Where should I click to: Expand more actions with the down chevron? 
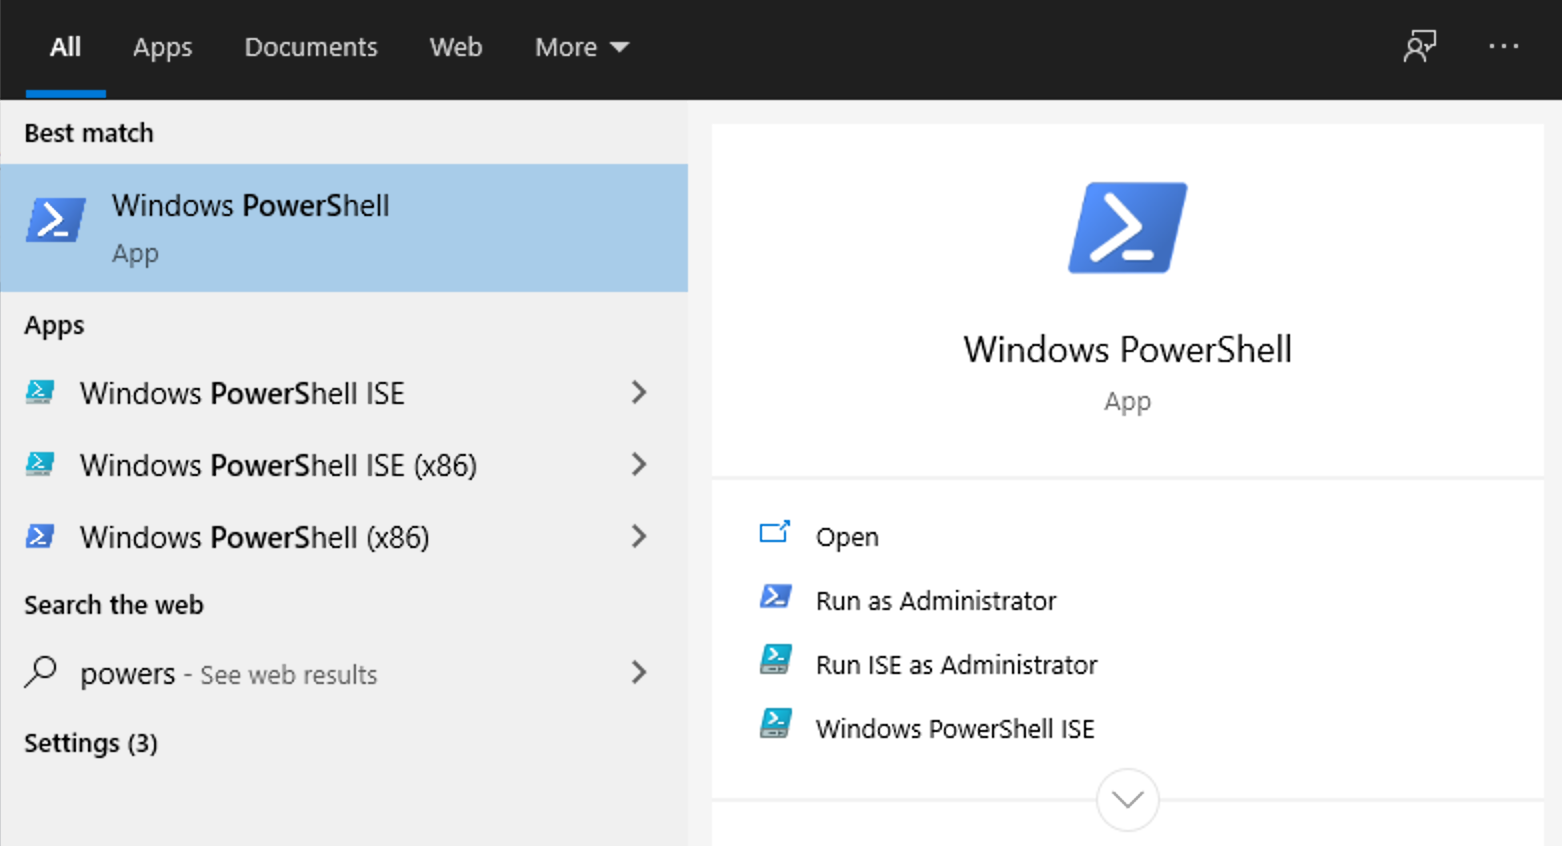(1127, 800)
